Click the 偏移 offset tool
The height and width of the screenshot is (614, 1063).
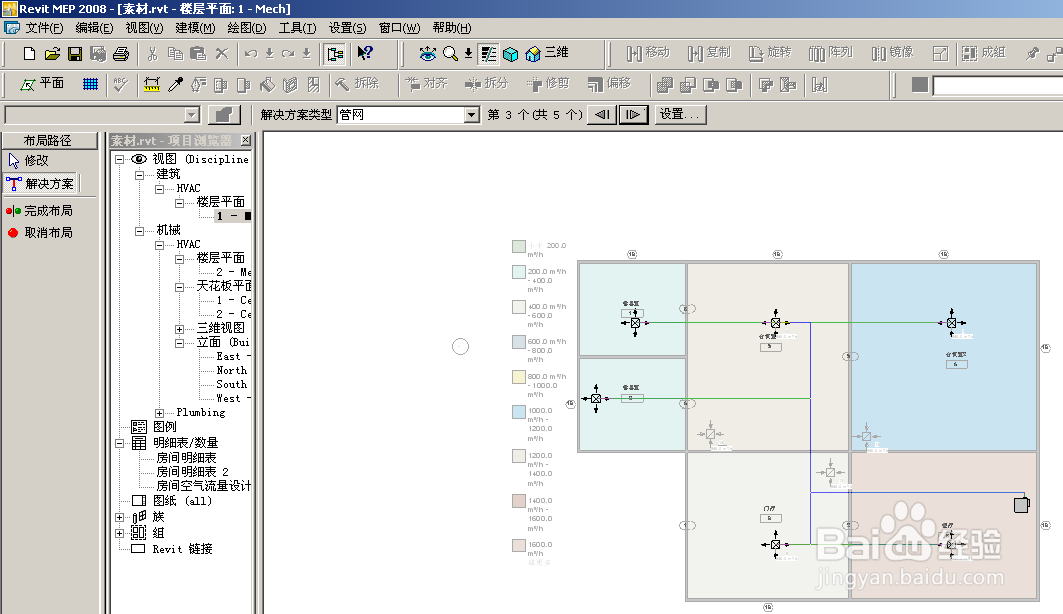tap(609, 84)
